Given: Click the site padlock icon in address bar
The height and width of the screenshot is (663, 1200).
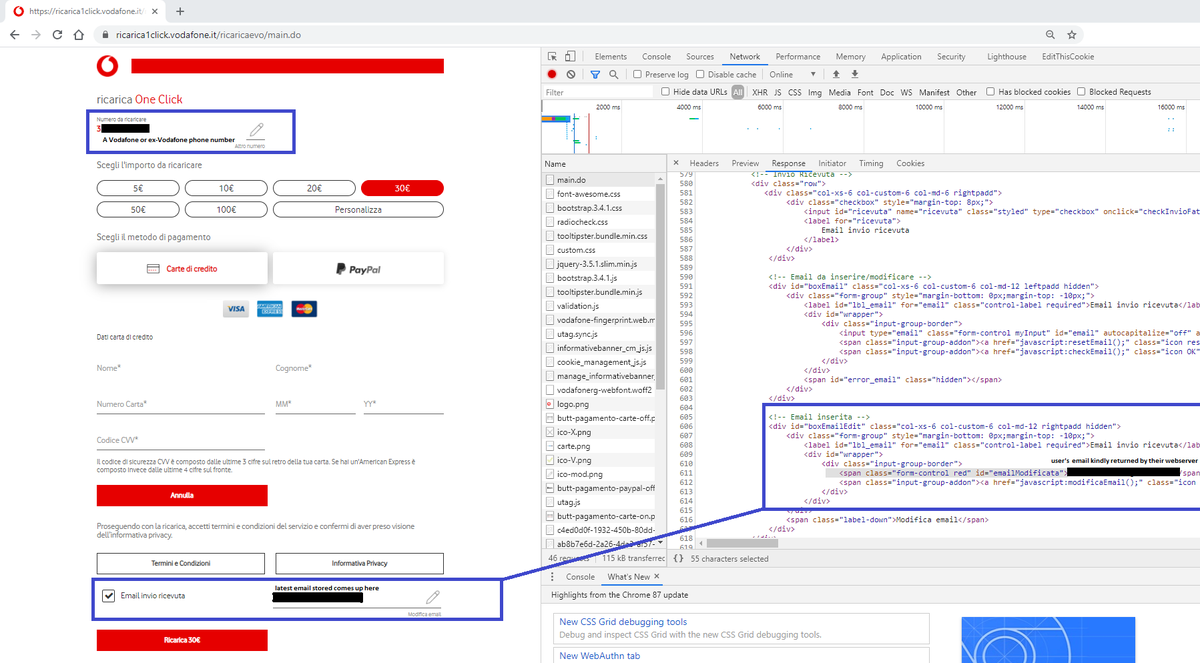Looking at the screenshot, I should click(x=106, y=34).
